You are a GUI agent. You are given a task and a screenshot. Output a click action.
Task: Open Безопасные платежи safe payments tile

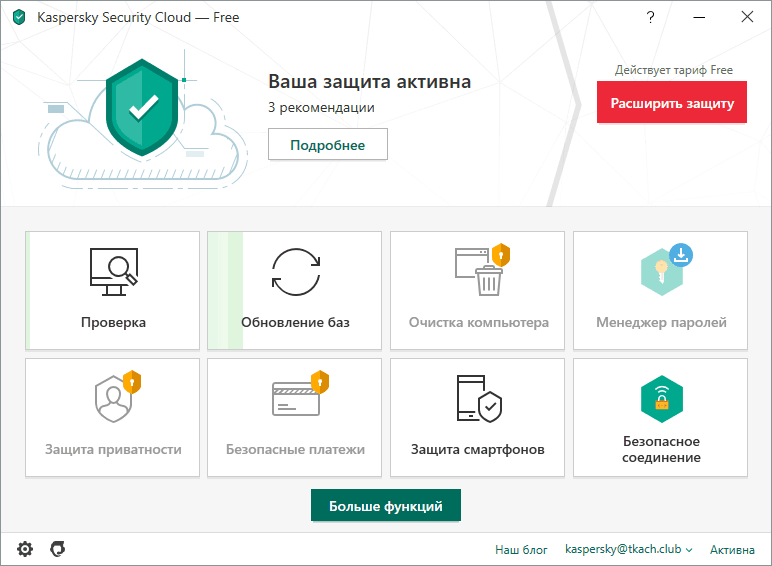(x=294, y=417)
